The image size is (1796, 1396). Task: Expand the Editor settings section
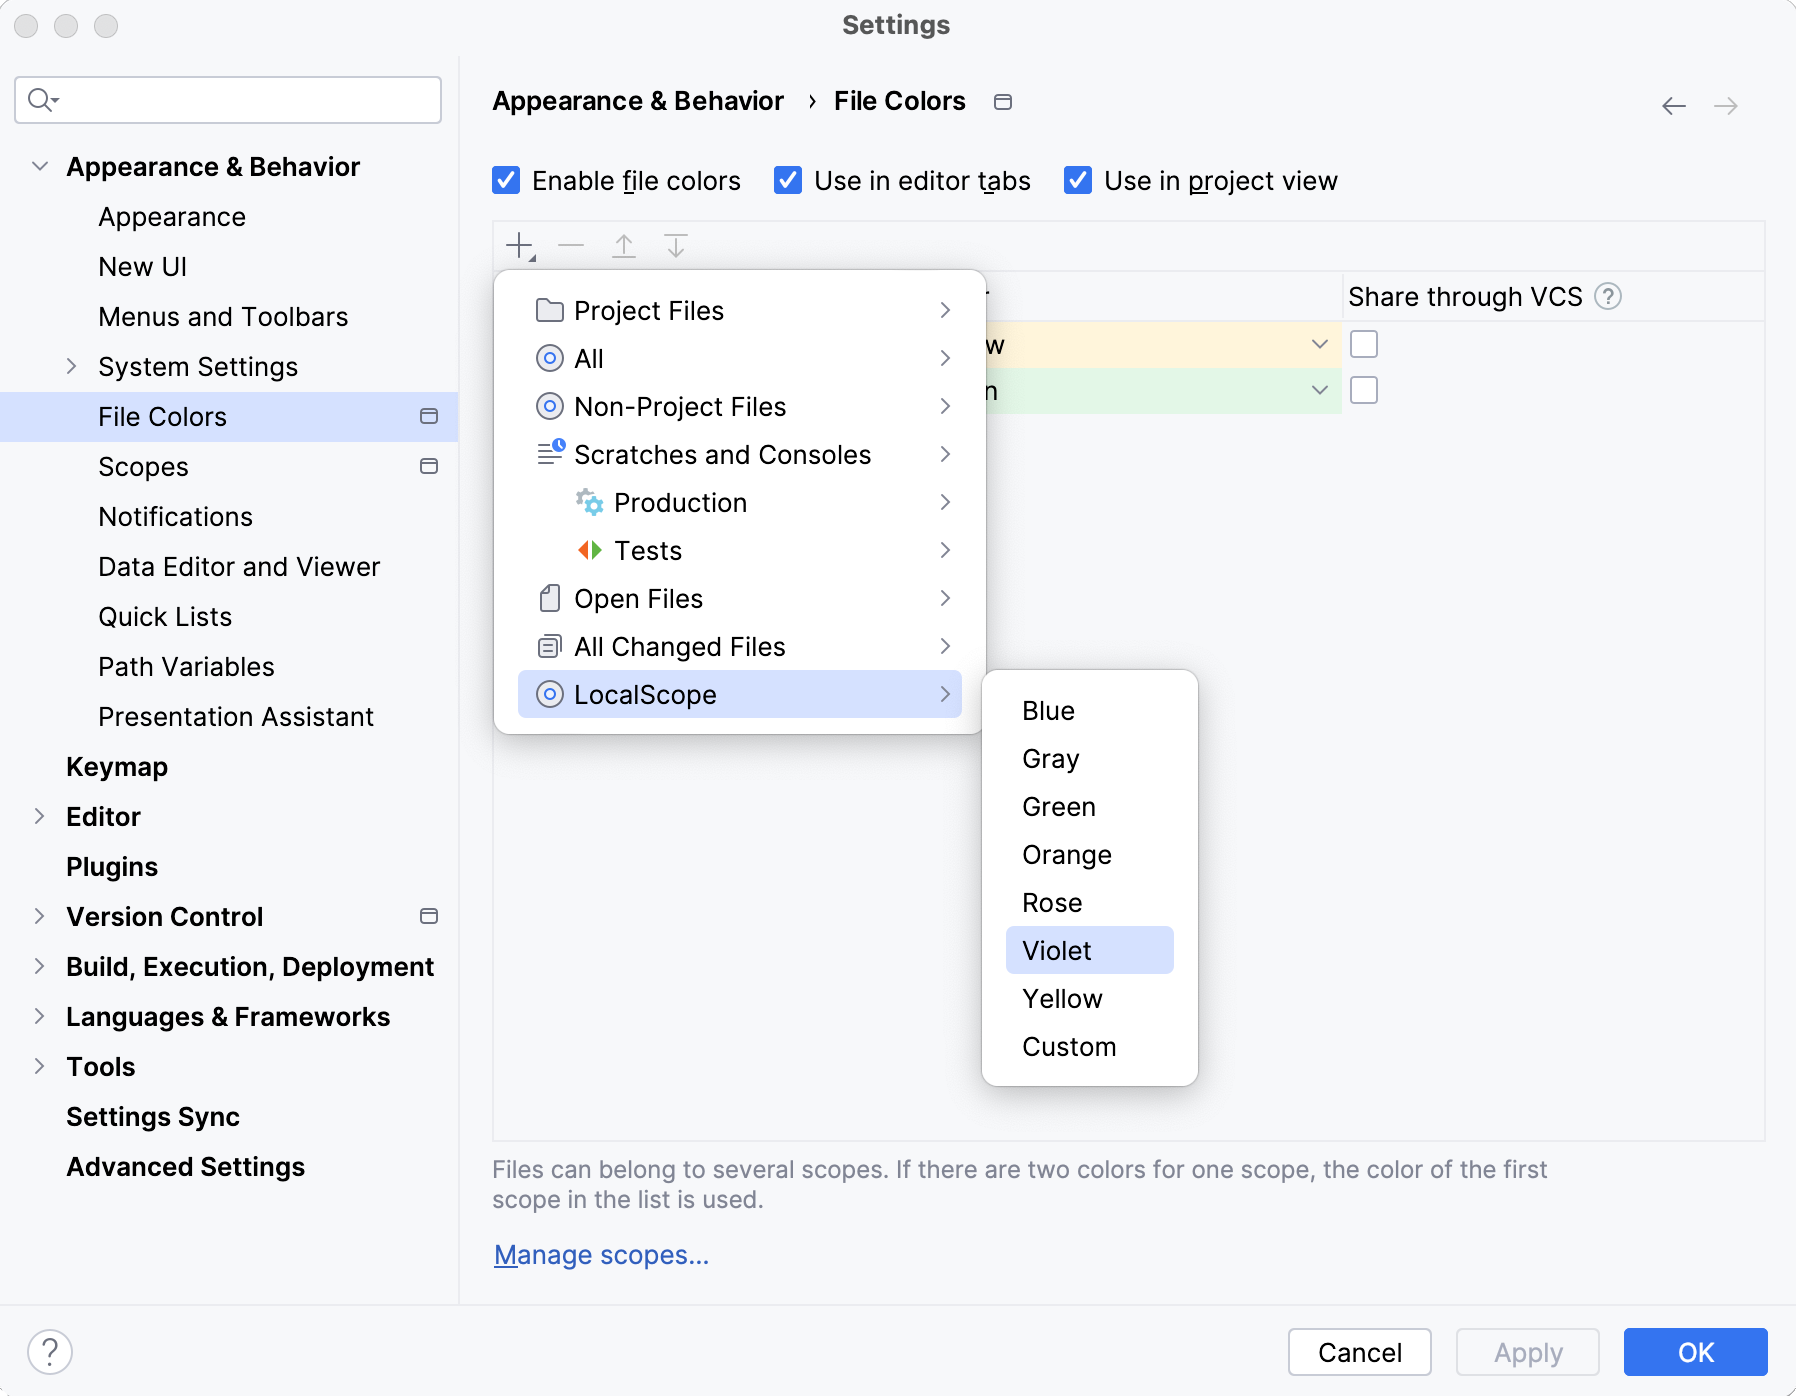click(40, 817)
